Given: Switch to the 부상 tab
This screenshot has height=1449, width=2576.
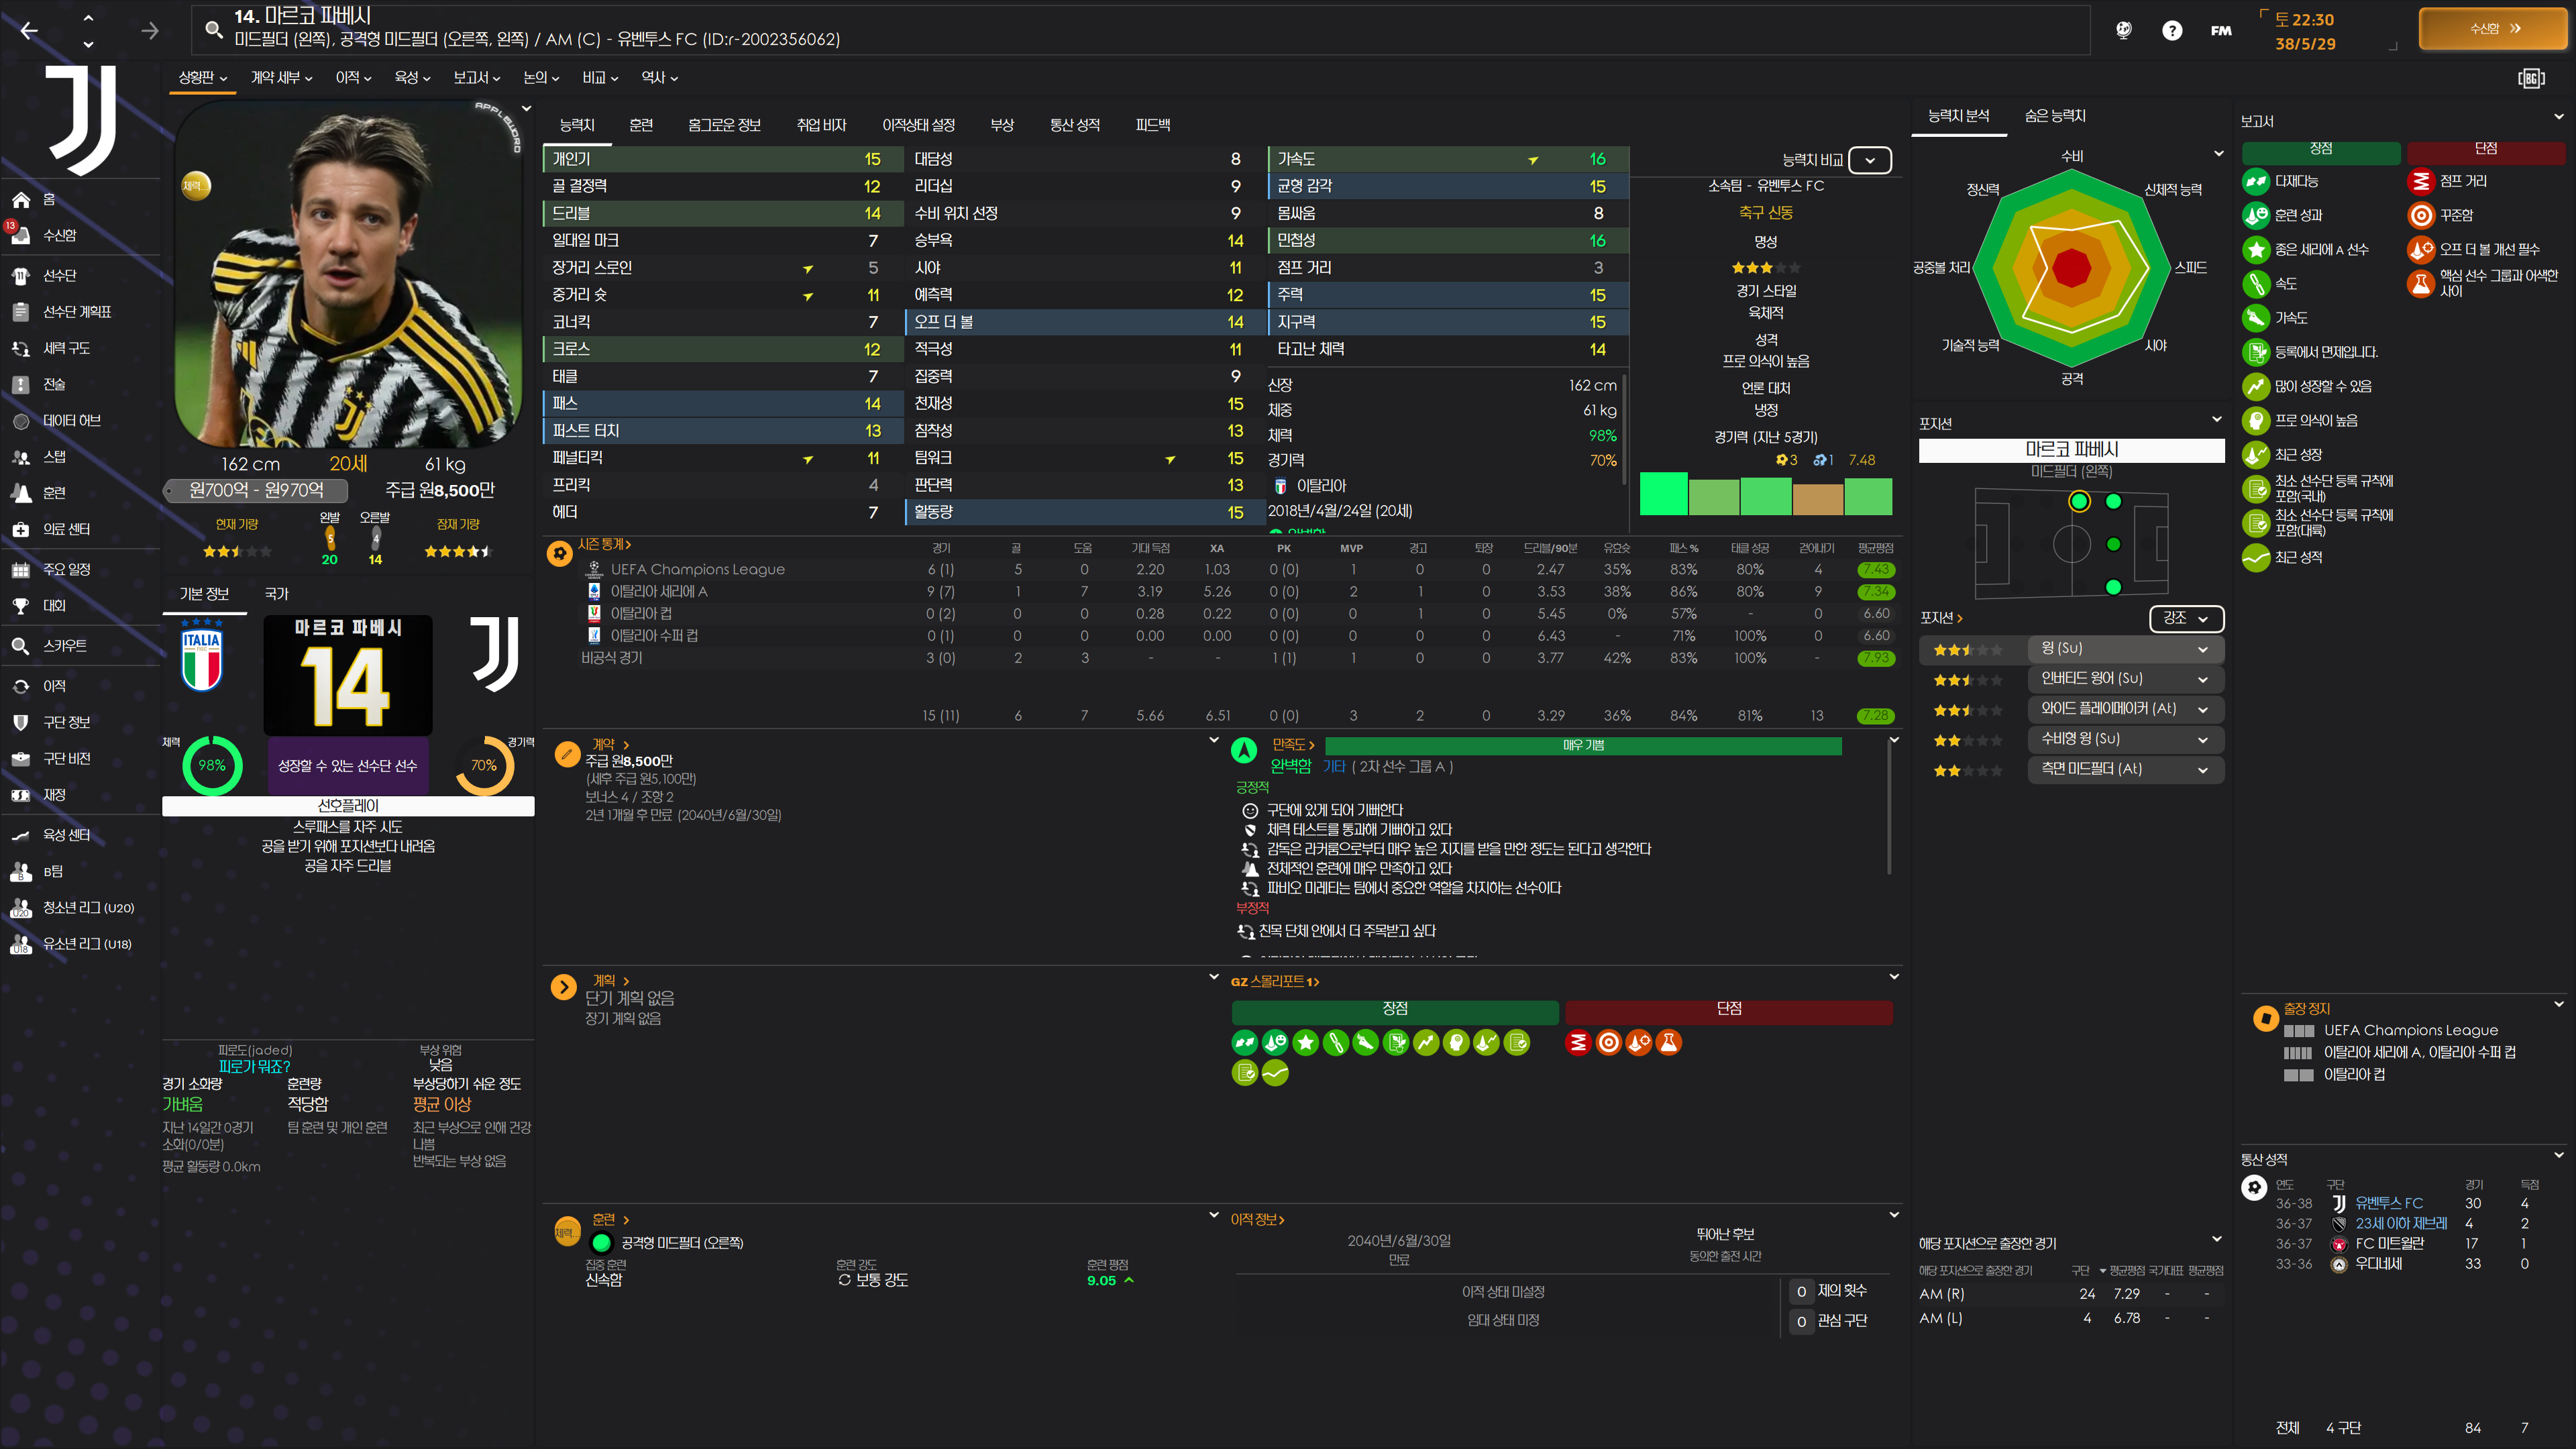Looking at the screenshot, I should (1002, 125).
